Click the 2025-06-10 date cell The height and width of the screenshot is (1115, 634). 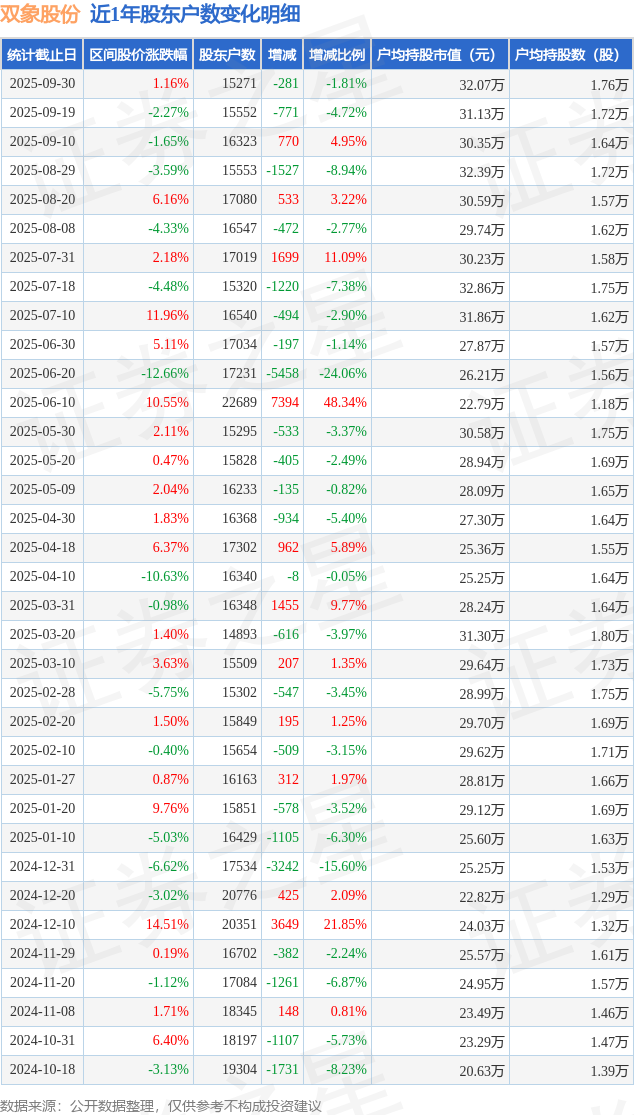pos(42,403)
